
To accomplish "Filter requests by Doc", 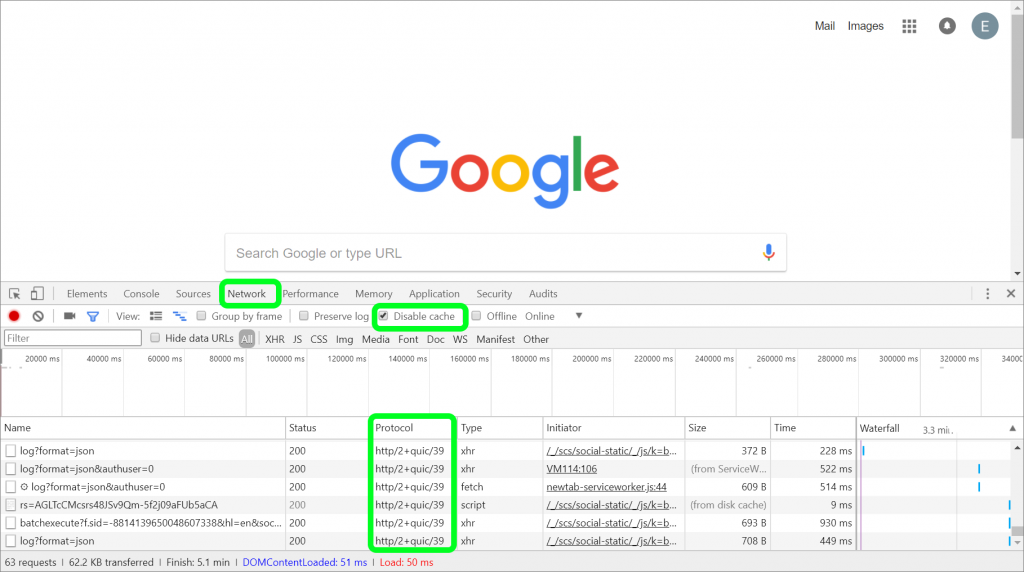I will coord(436,340).
